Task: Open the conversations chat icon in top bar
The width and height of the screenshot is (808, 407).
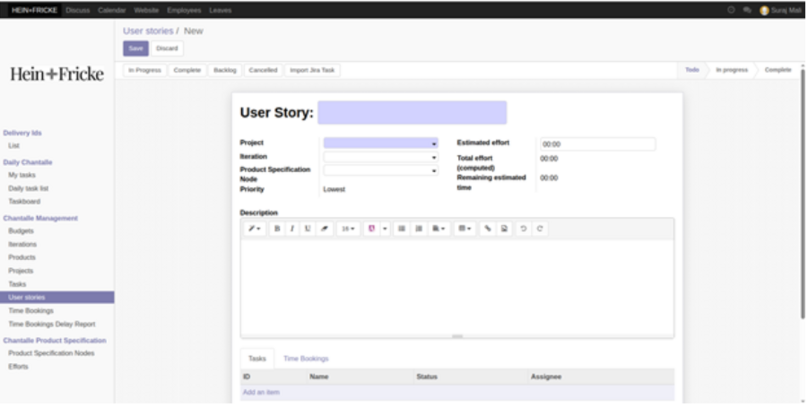Action: [x=747, y=10]
